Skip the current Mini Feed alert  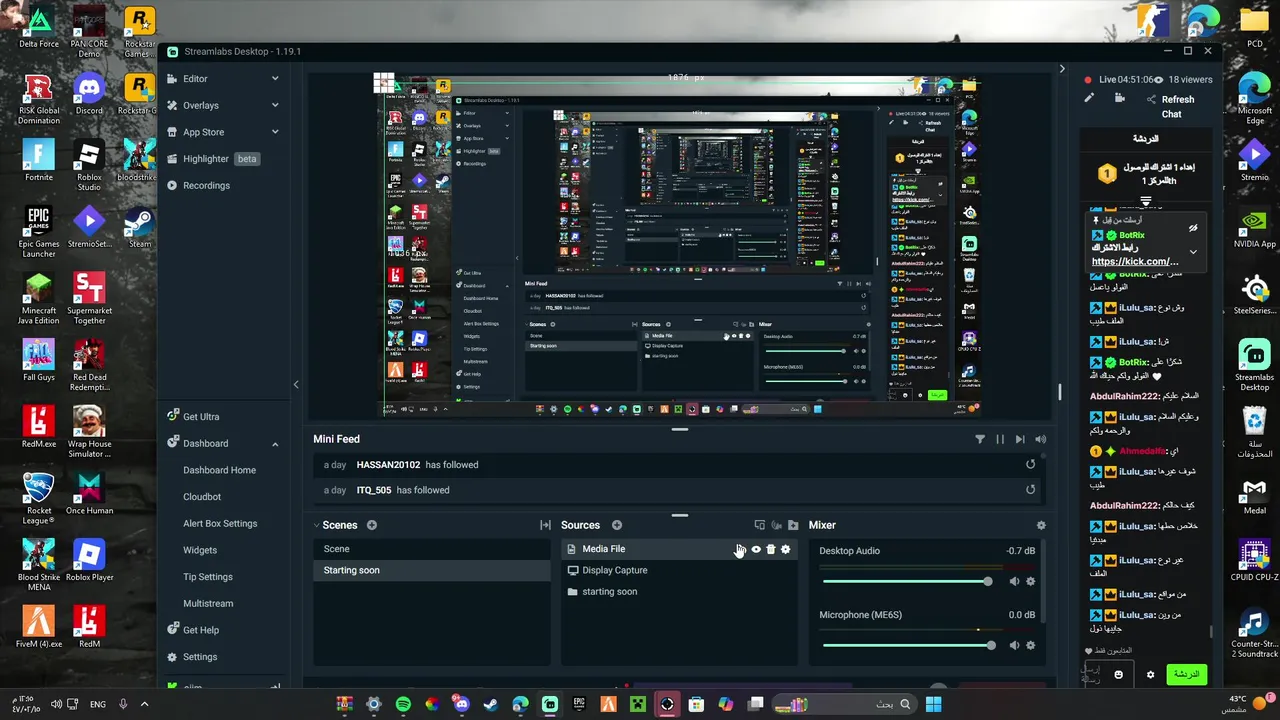[1020, 439]
